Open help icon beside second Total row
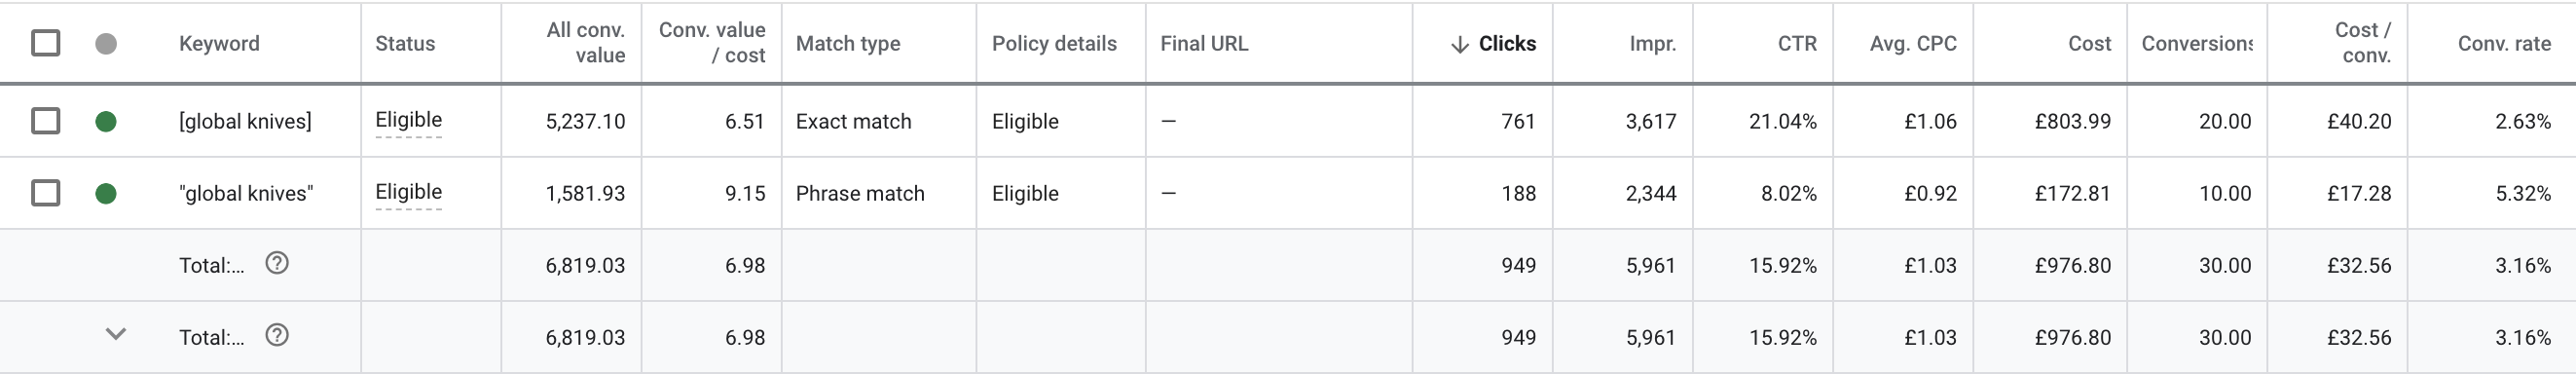 tap(277, 335)
